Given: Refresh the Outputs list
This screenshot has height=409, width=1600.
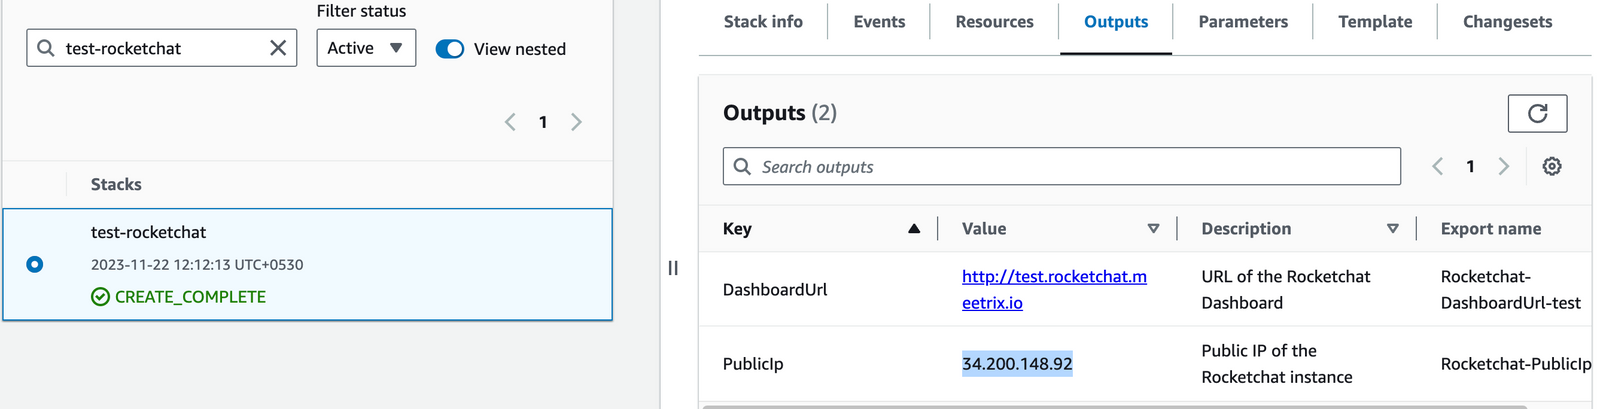Looking at the screenshot, I should point(1537,114).
